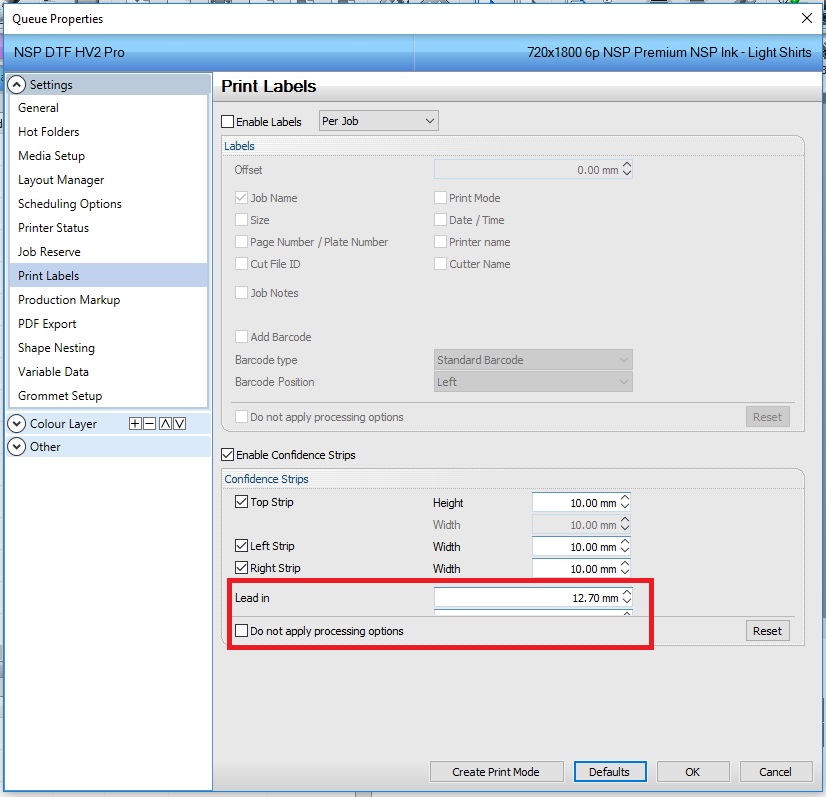Go to Layout Manager
This screenshot has width=826, height=797.
(x=109, y=180)
